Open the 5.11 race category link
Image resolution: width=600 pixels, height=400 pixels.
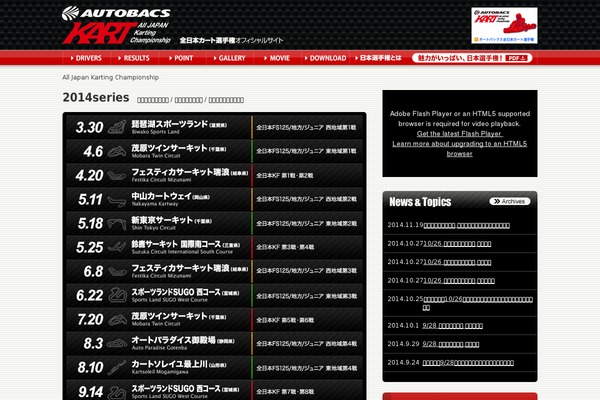pos(307,199)
